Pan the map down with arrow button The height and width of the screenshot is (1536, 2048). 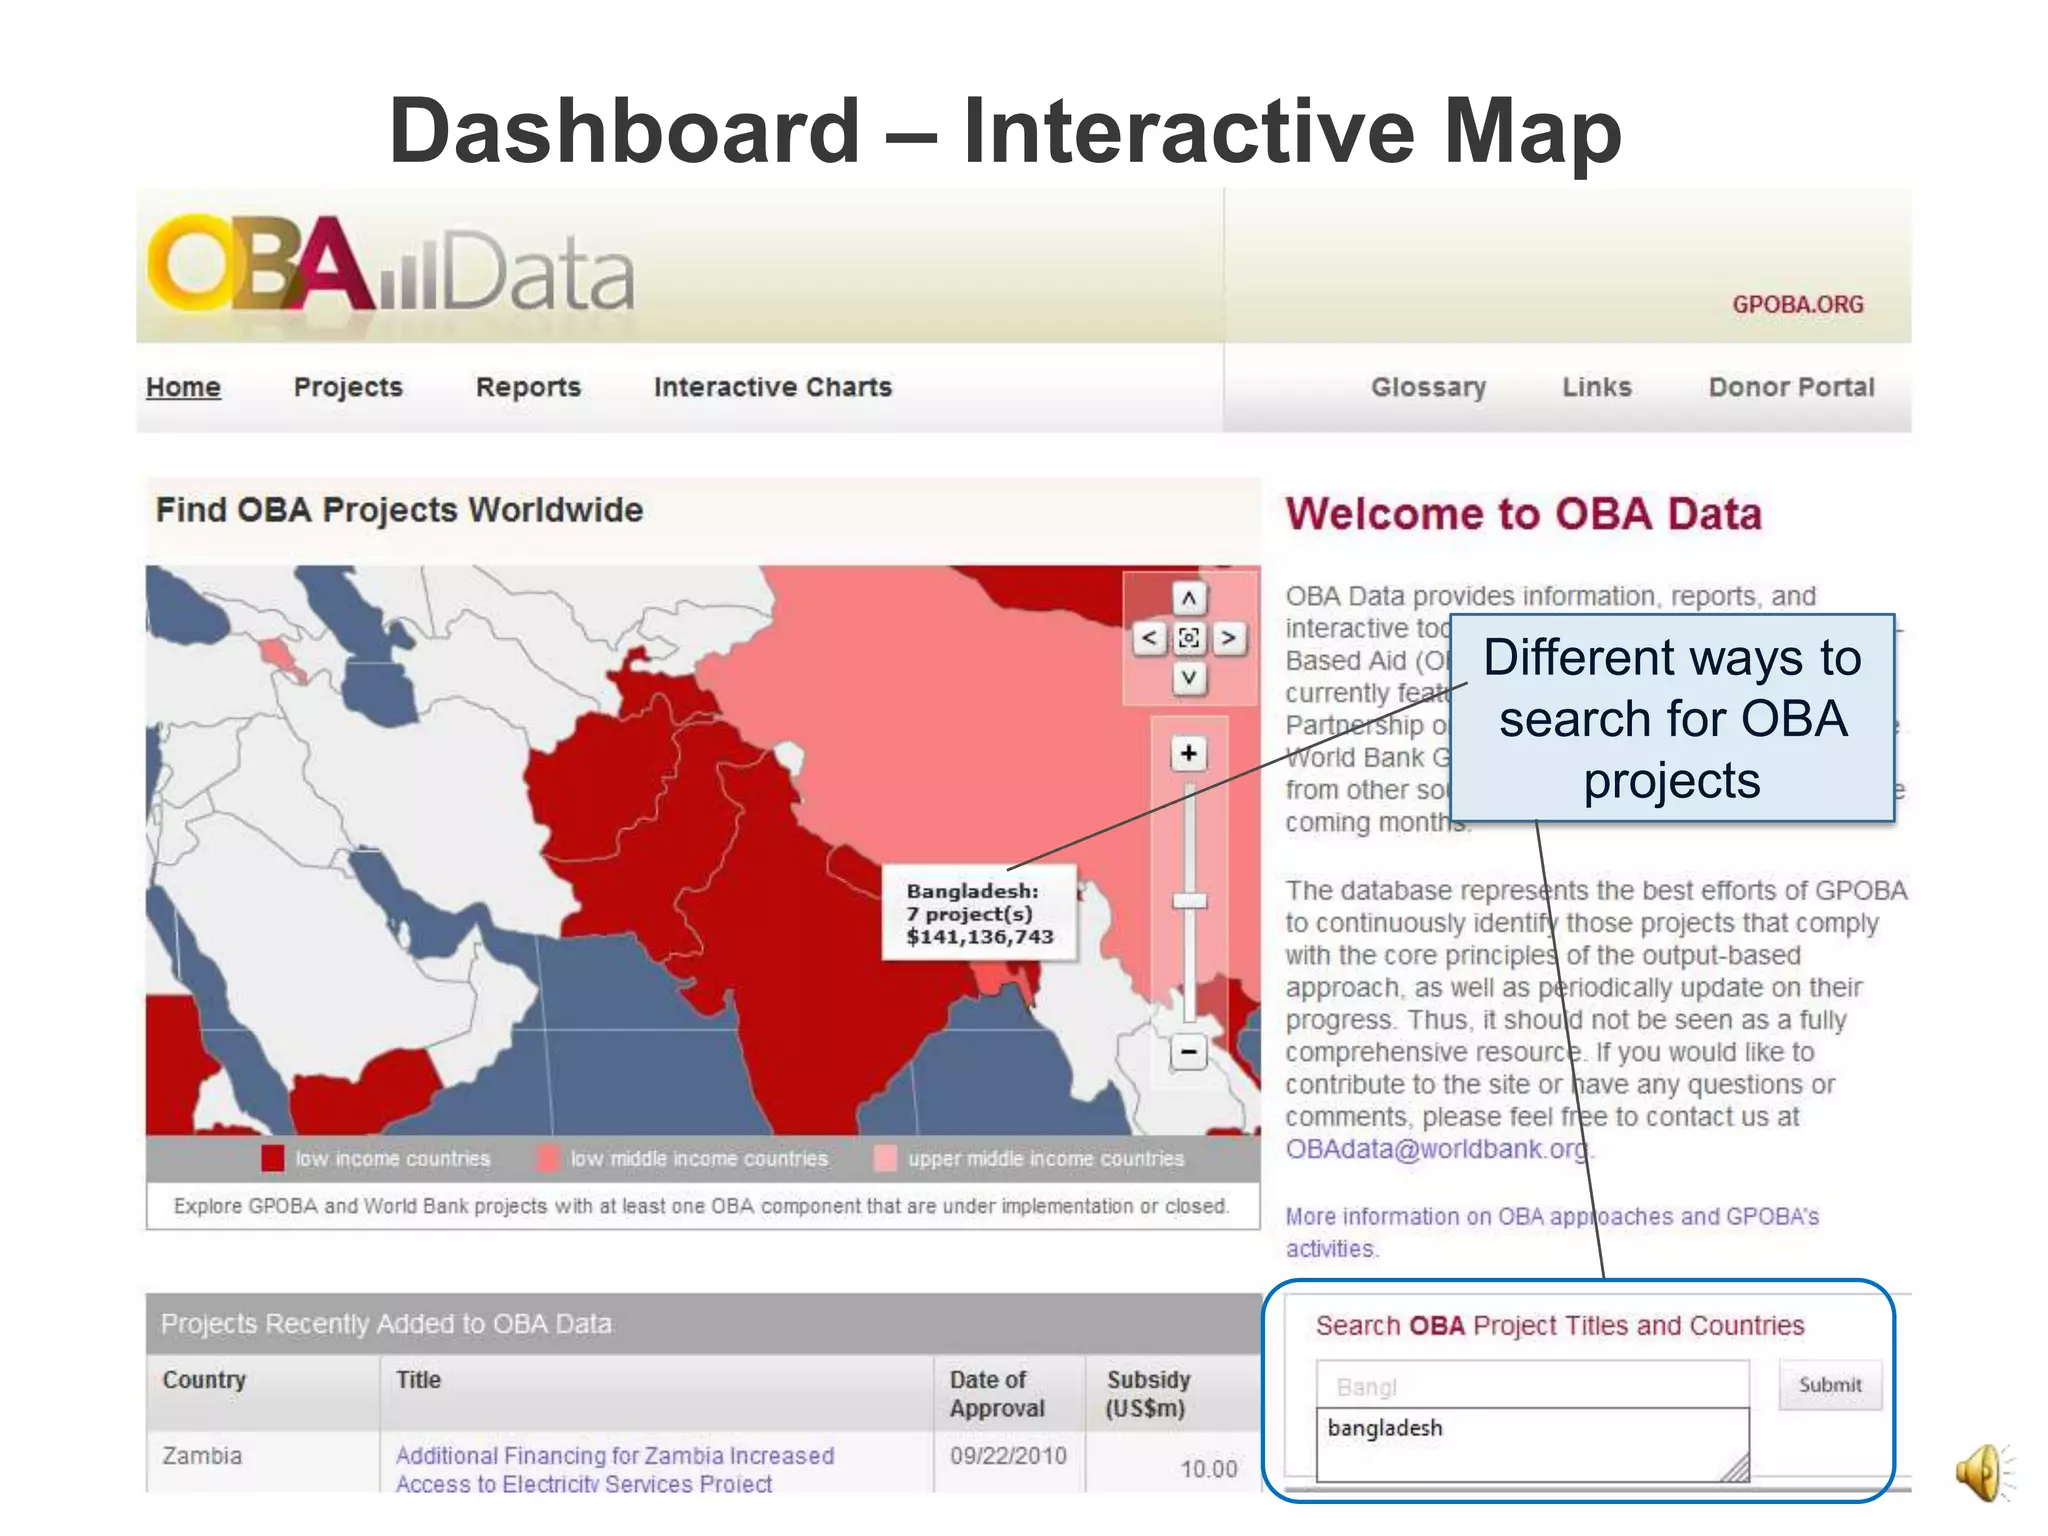click(1188, 678)
